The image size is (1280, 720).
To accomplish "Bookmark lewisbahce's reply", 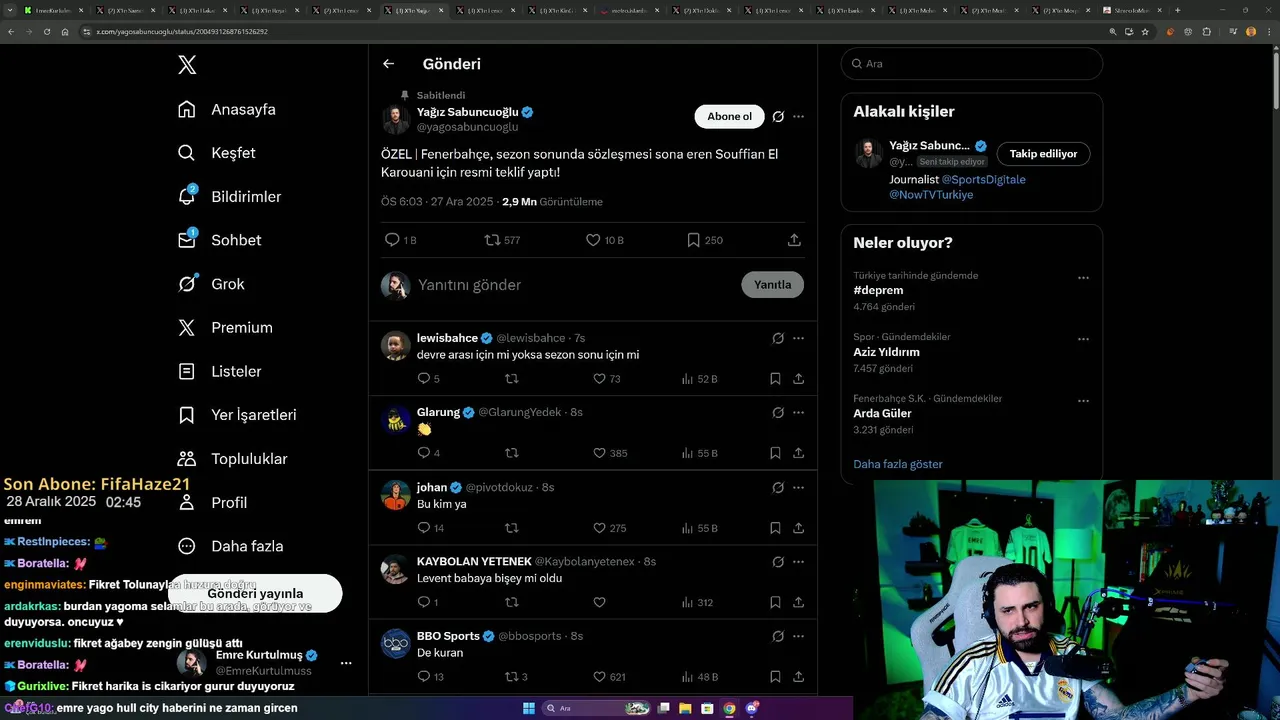I will tap(775, 379).
